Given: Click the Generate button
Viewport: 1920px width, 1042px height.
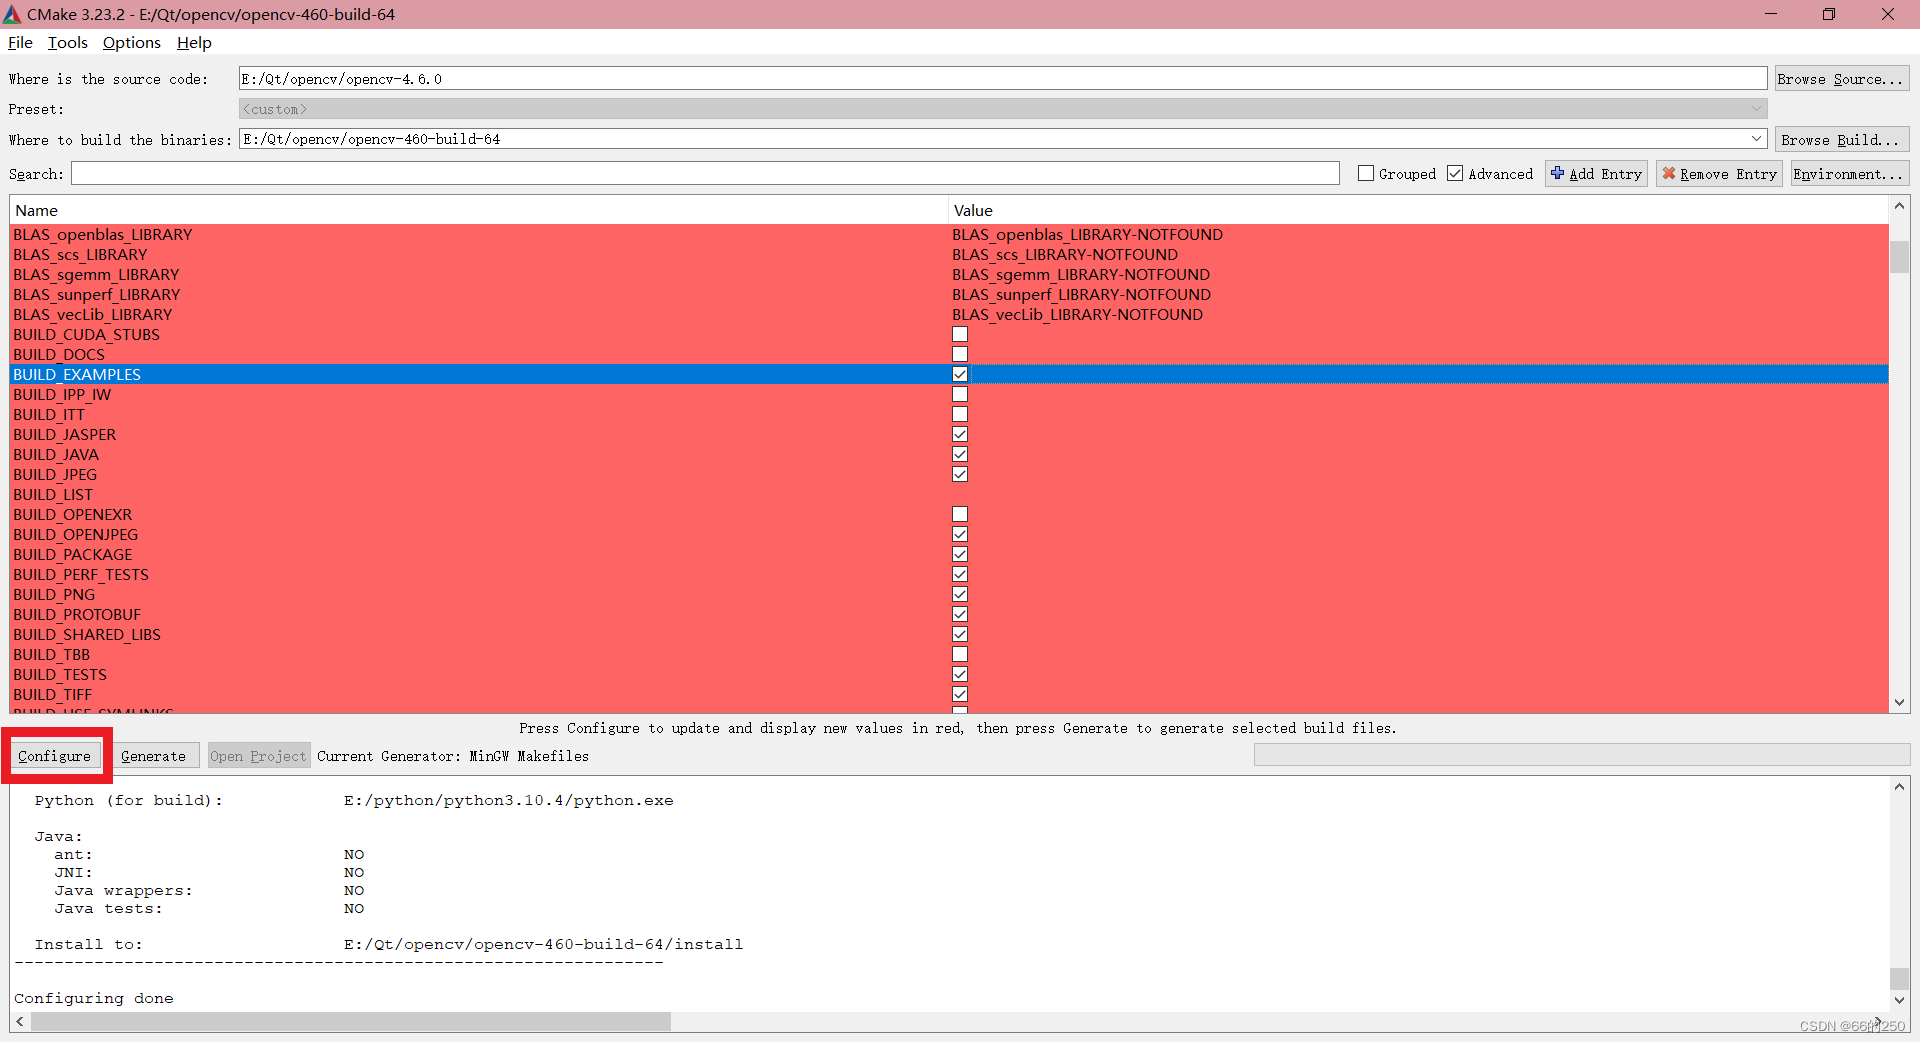Looking at the screenshot, I should tap(153, 756).
